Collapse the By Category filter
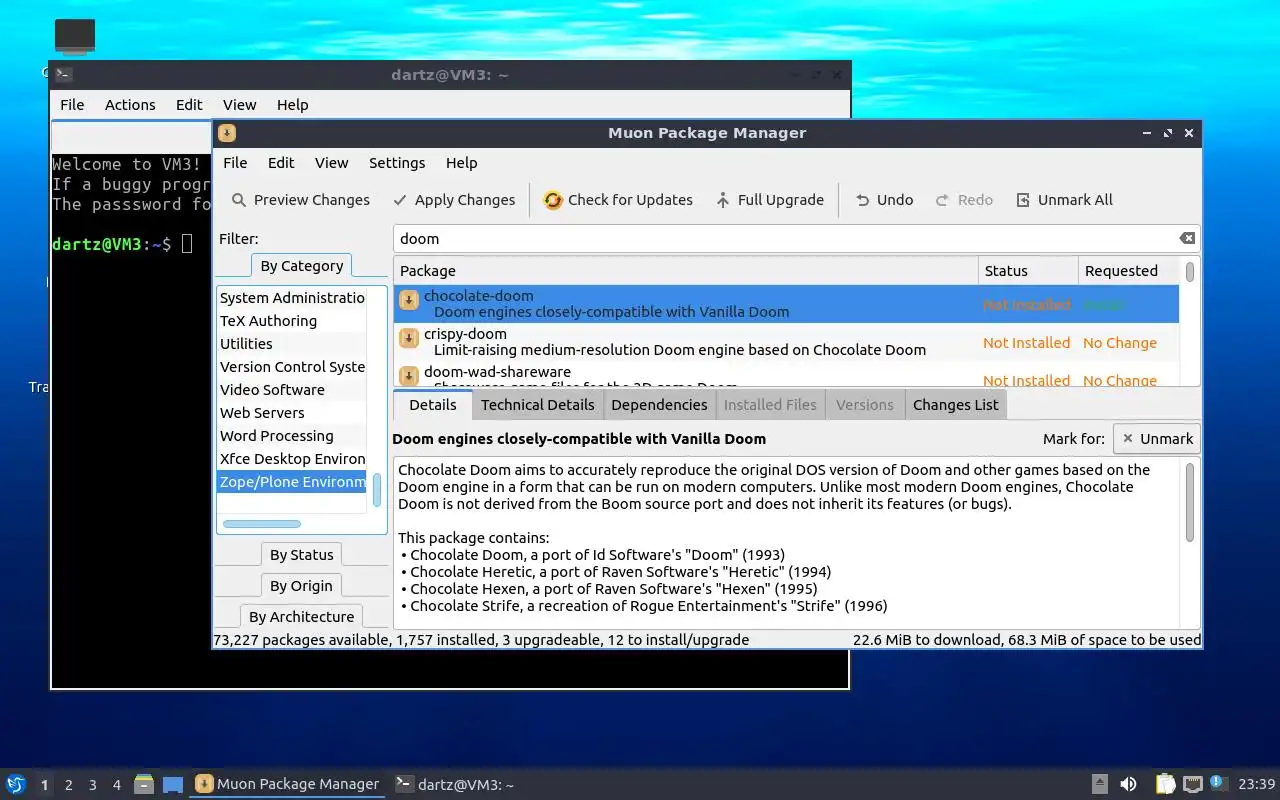The width and height of the screenshot is (1280, 800). point(301,266)
